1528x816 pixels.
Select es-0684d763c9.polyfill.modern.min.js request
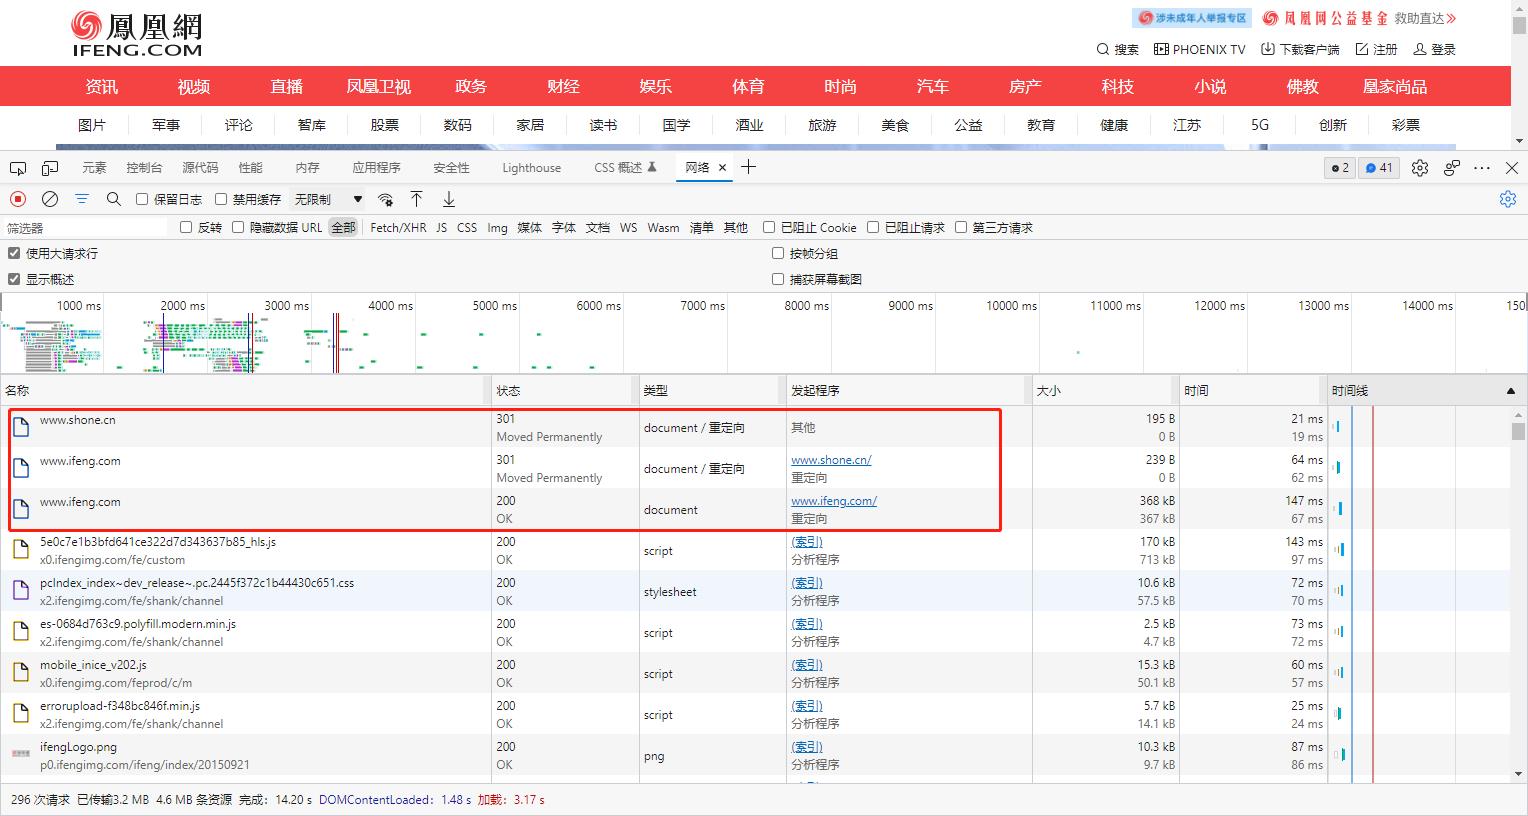point(138,624)
